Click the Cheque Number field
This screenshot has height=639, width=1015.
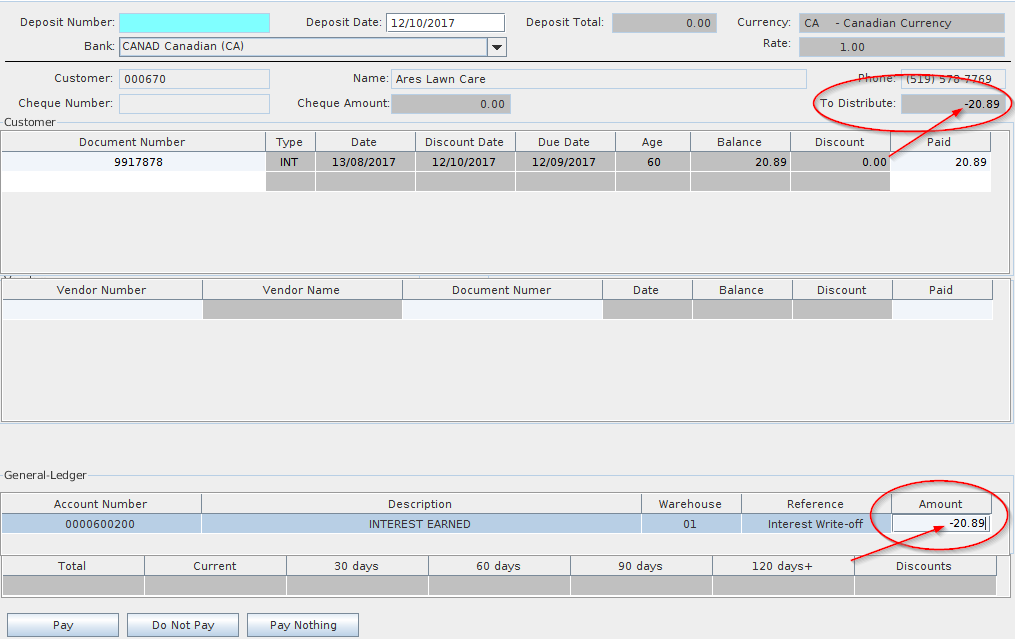[194, 104]
